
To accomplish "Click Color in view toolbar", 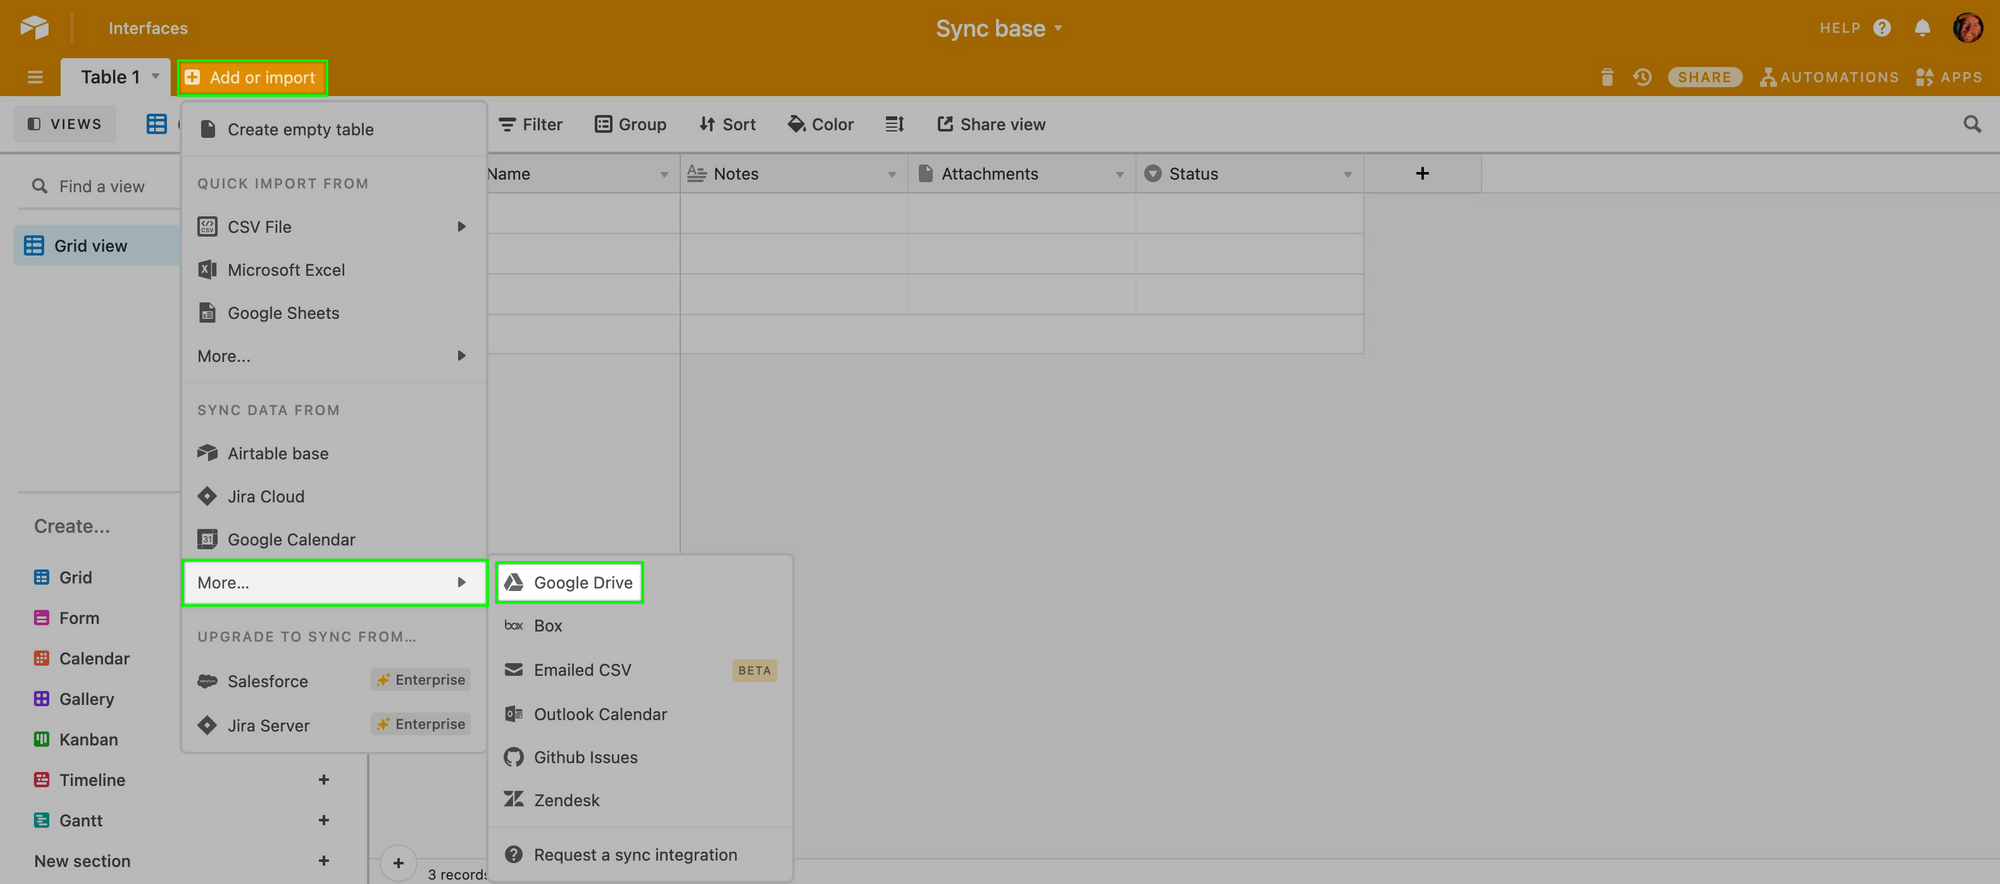I will click(x=821, y=124).
